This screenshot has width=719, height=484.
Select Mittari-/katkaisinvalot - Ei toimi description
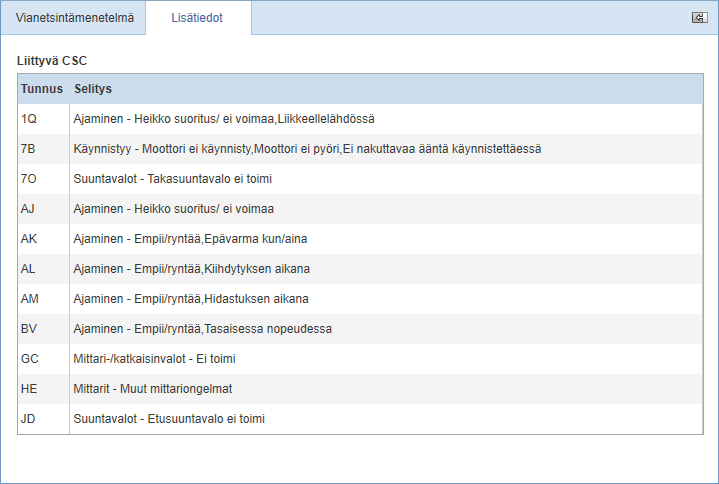tap(155, 359)
